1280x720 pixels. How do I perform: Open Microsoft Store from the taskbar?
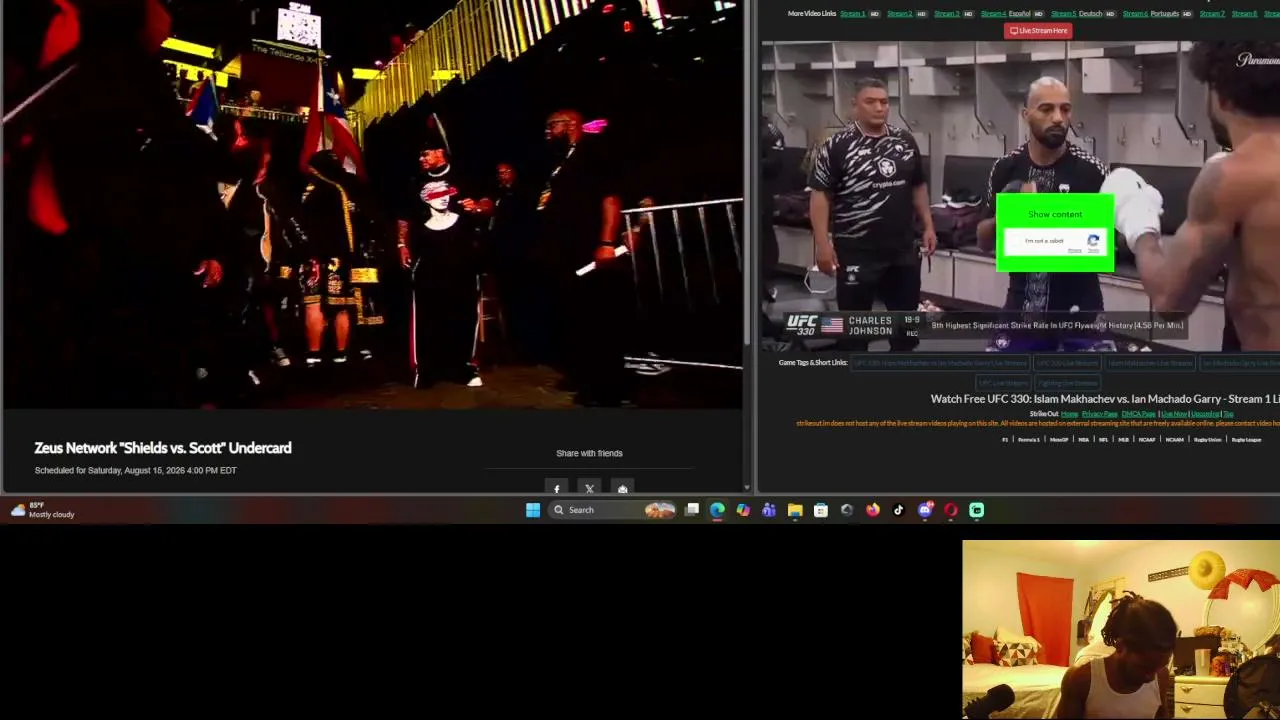click(821, 510)
